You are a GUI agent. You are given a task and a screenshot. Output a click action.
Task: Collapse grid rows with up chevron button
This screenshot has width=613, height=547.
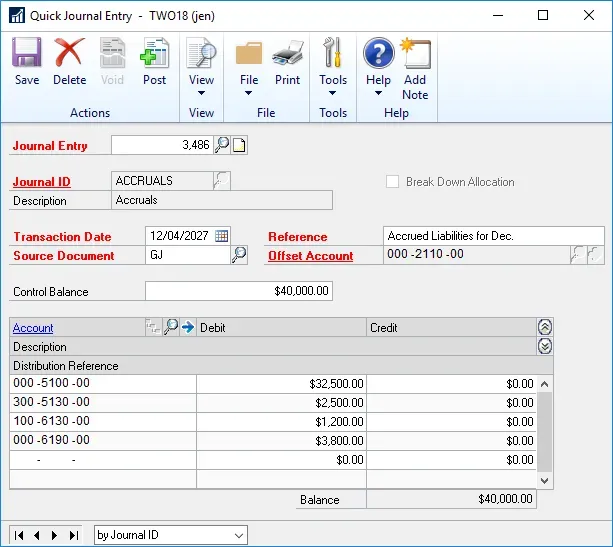(545, 327)
